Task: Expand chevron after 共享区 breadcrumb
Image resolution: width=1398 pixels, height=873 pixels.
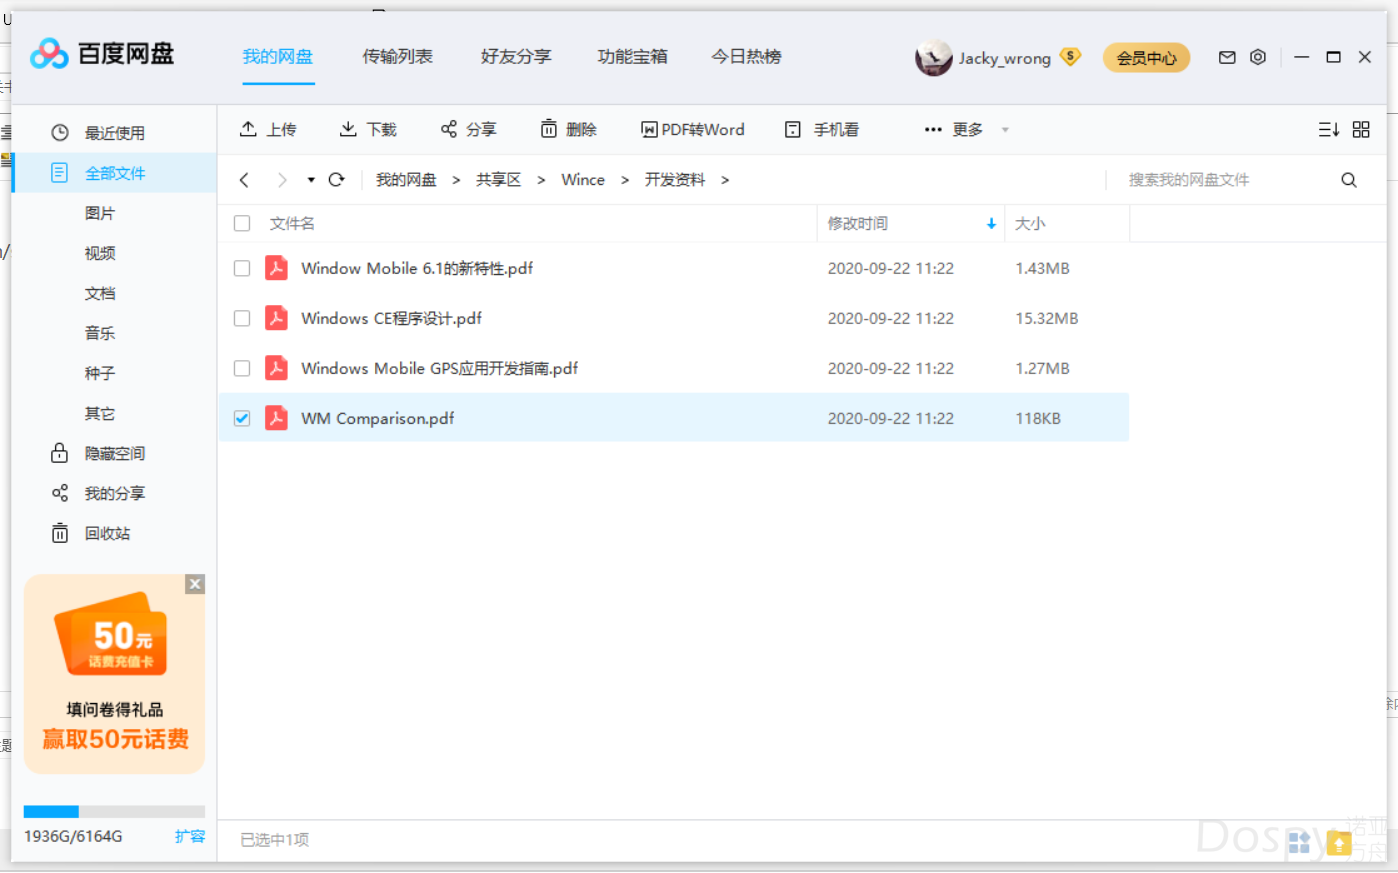Action: point(541,180)
